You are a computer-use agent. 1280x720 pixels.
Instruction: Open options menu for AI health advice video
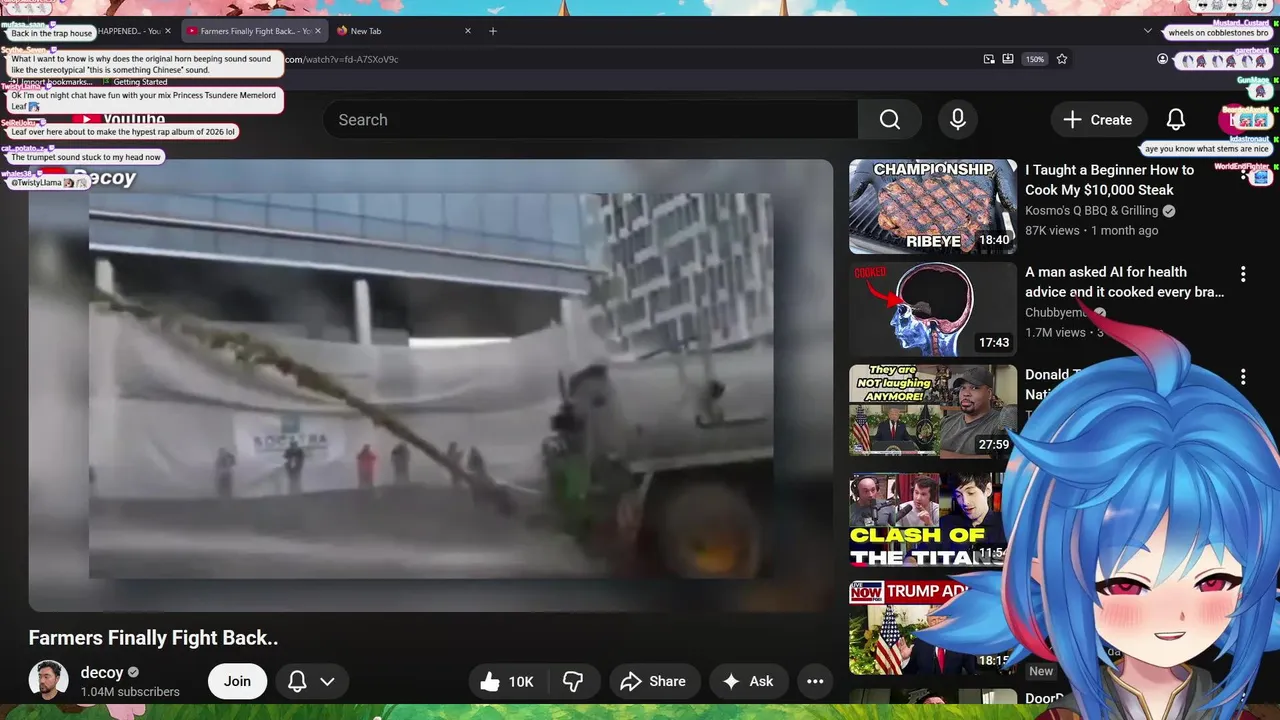(1243, 274)
